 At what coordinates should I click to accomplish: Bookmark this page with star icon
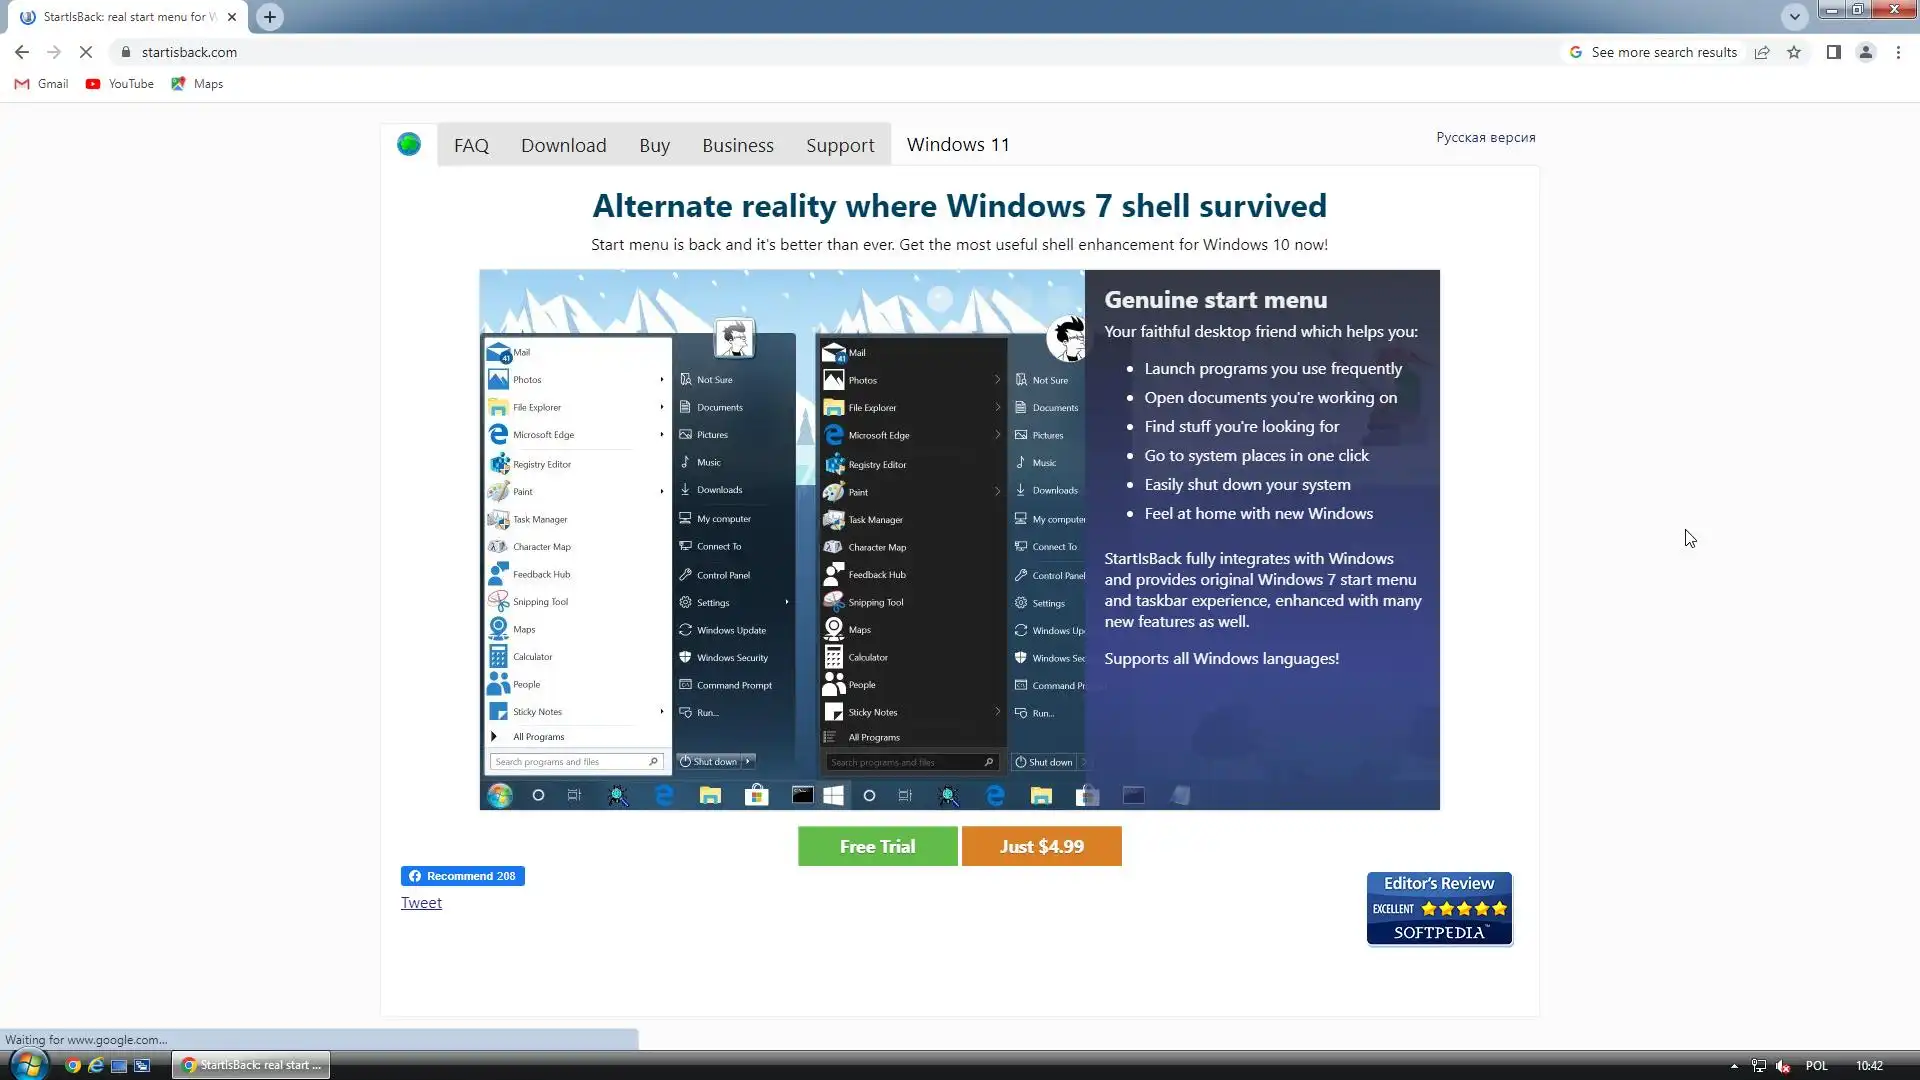point(1794,52)
